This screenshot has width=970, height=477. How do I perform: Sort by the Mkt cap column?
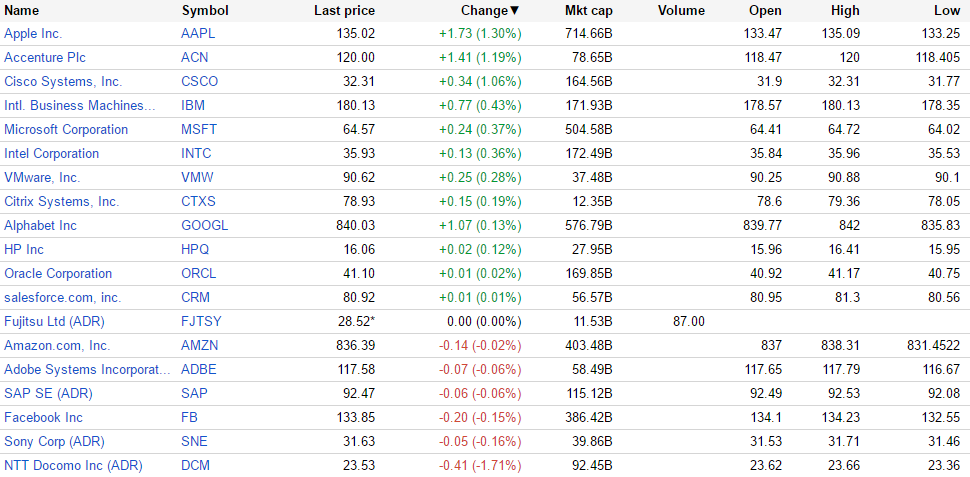point(588,11)
